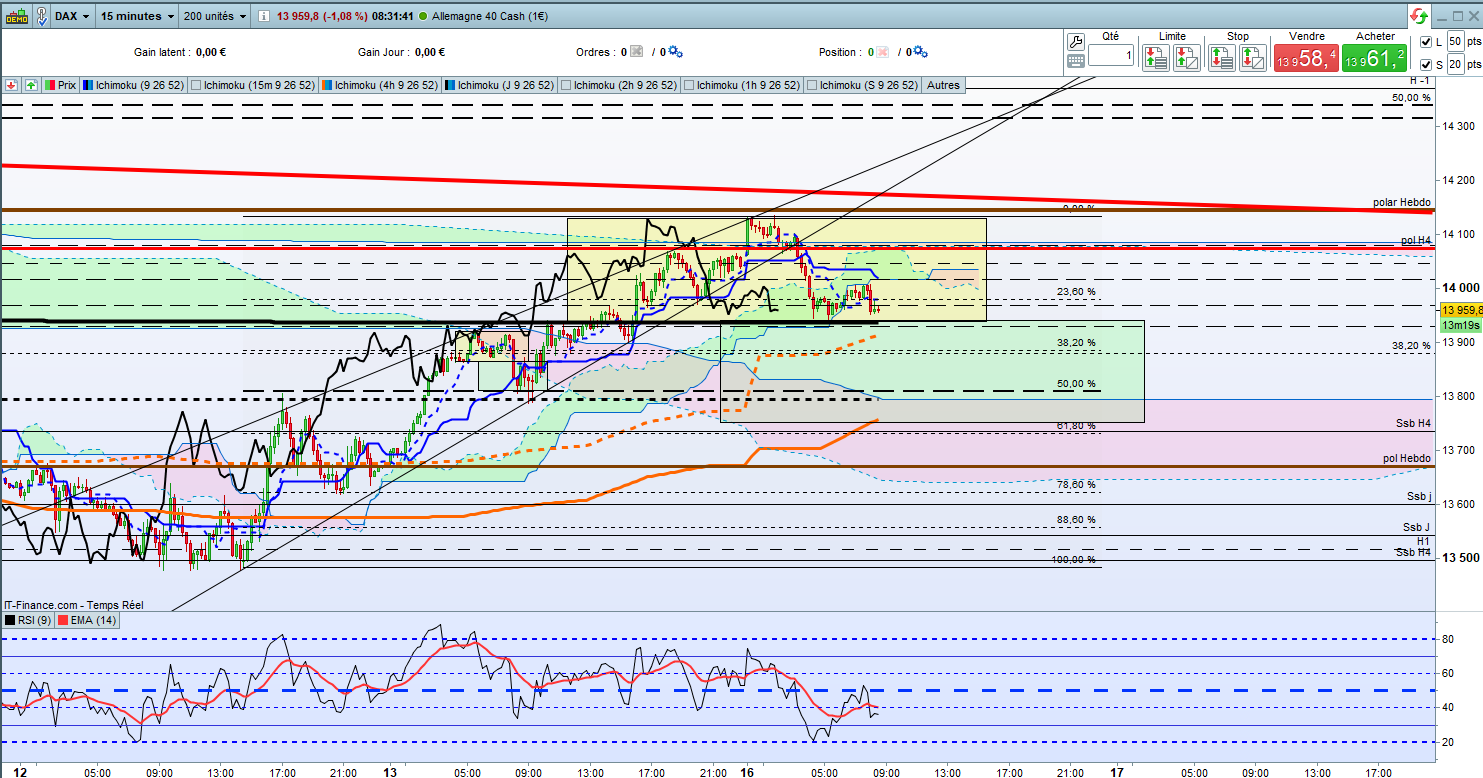Click the 13 959,8 (-1,08 %) price text
Viewport: 1483px width, 778px height.
(x=322, y=17)
